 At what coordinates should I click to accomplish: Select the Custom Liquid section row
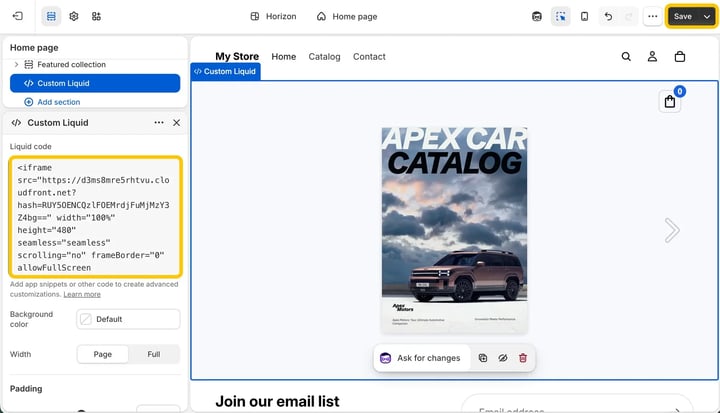click(95, 83)
